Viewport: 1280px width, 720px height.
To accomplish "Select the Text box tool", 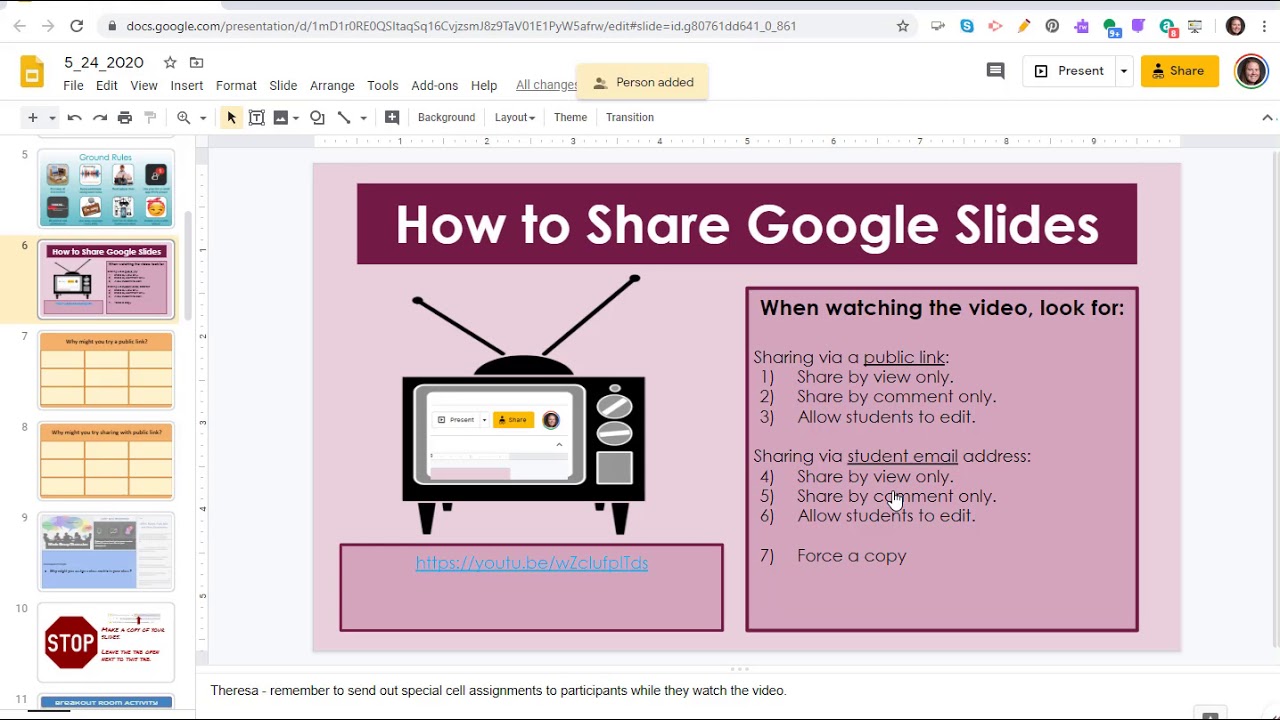I will 256,117.
